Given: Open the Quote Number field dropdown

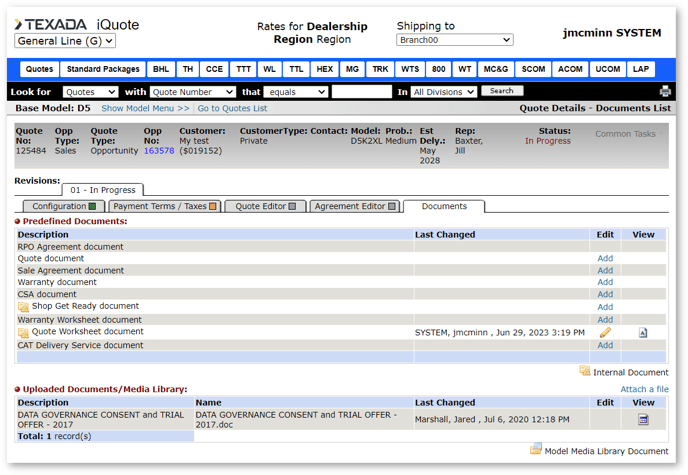Looking at the screenshot, I should [x=193, y=92].
